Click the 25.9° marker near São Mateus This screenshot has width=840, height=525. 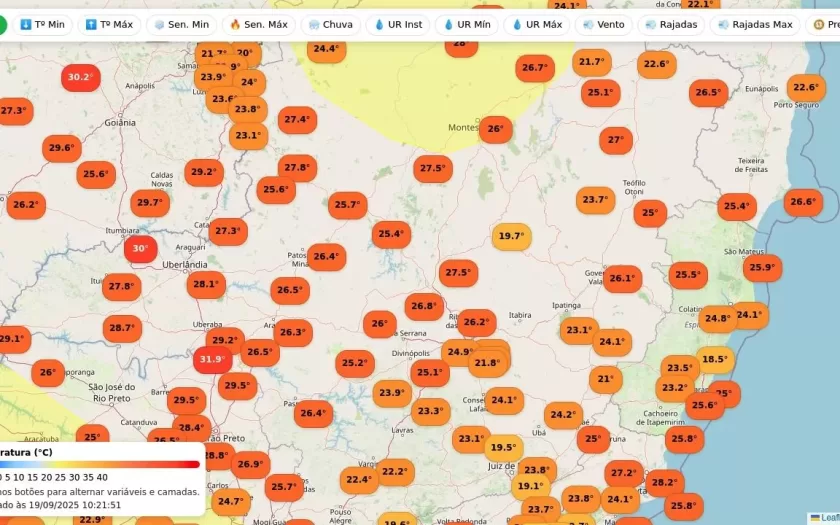(762, 267)
